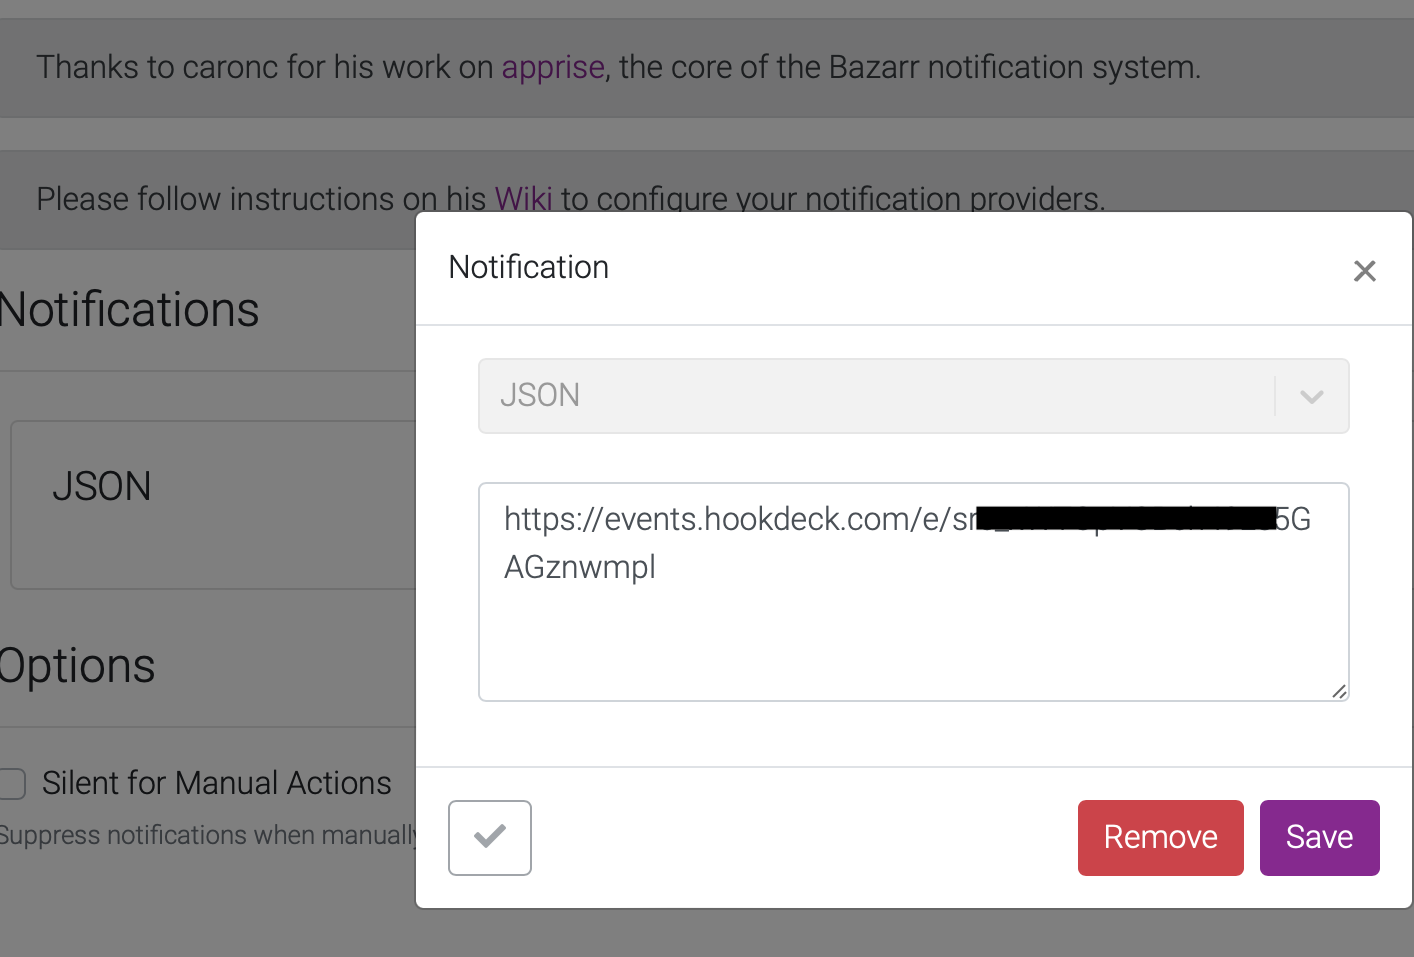Viewport: 1414px width, 957px height.
Task: Enable Silent for Manual Actions
Action: pos(10,784)
